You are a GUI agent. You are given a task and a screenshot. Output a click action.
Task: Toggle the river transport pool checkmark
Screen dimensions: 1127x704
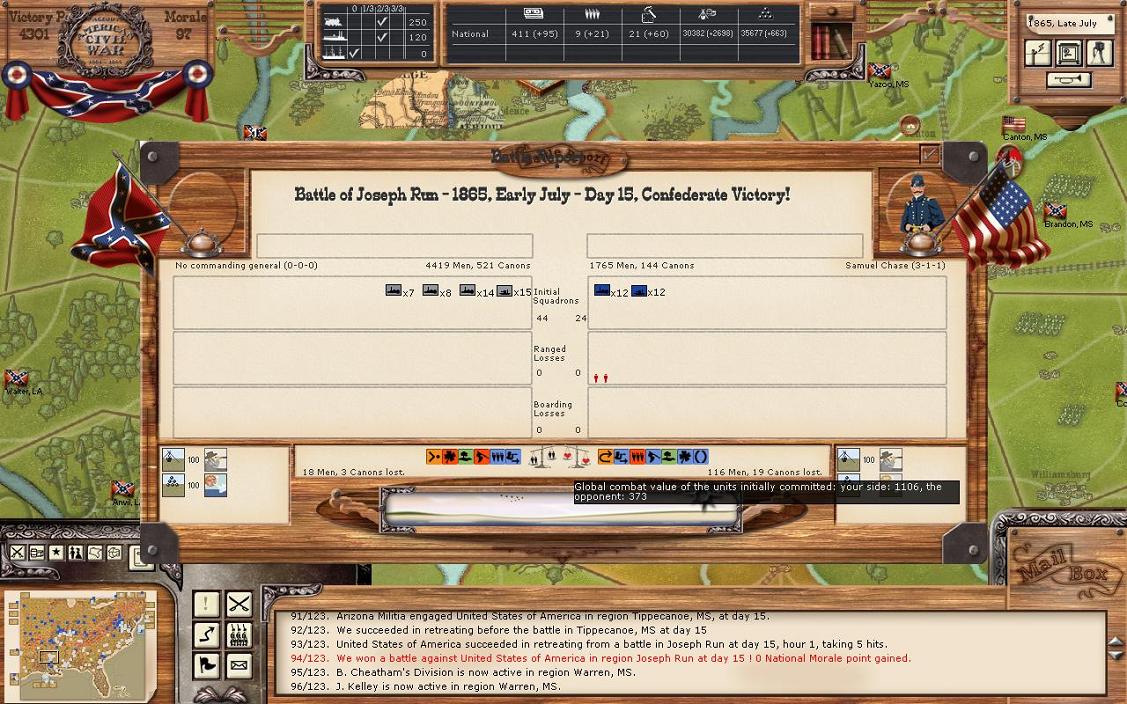(381, 38)
